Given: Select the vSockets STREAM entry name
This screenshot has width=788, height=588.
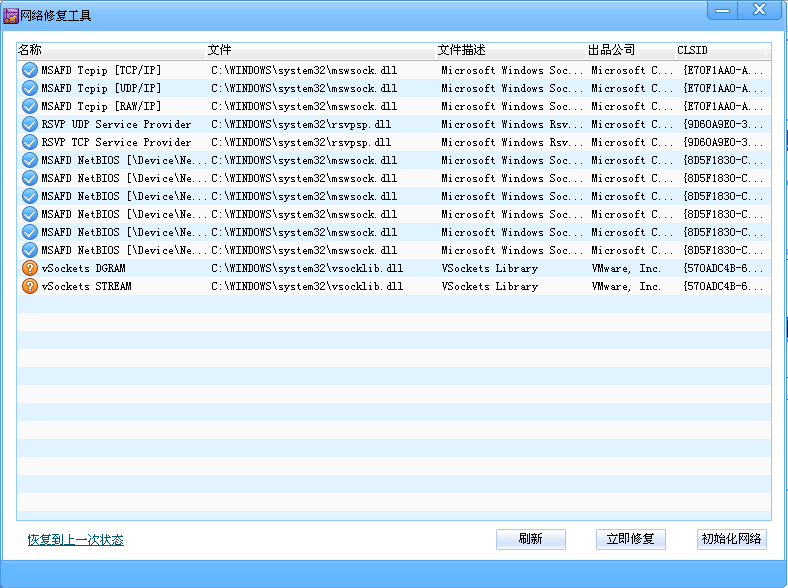Looking at the screenshot, I should 86,286.
